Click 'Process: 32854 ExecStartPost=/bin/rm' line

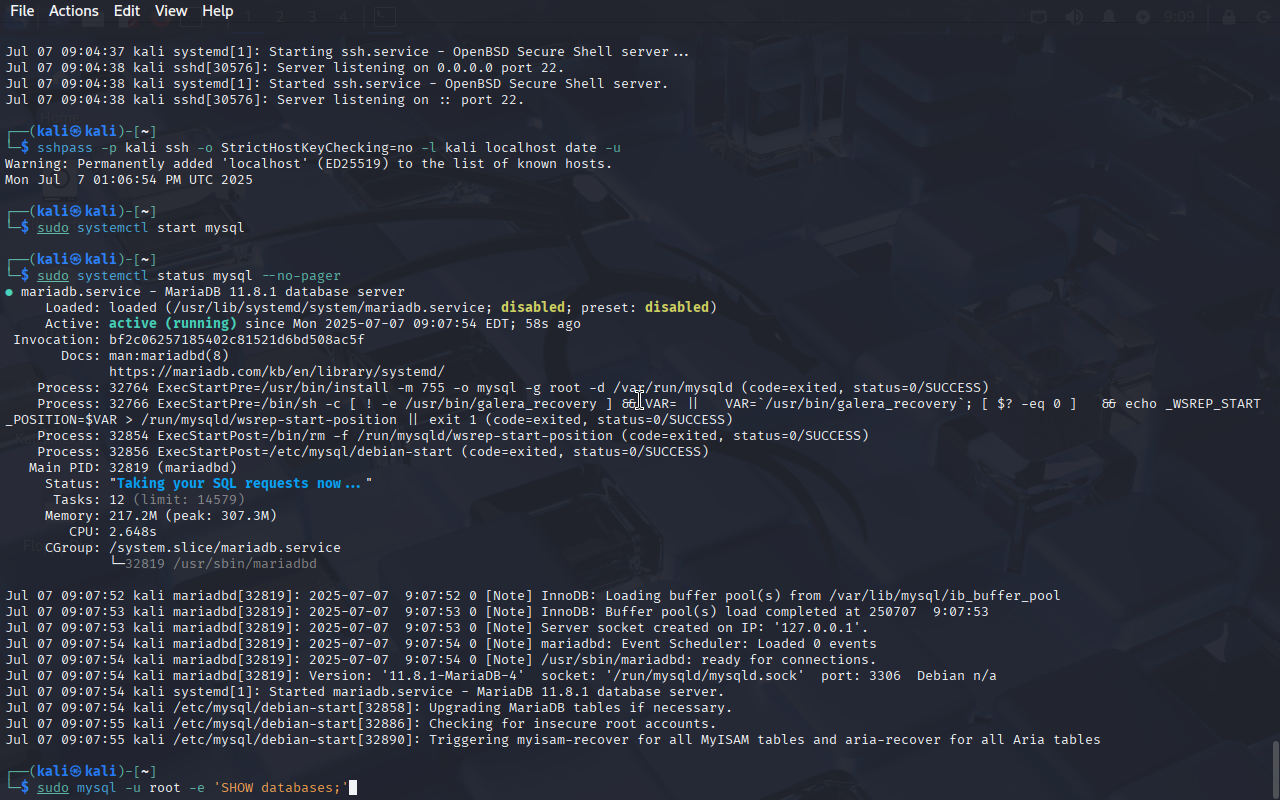pos(453,436)
